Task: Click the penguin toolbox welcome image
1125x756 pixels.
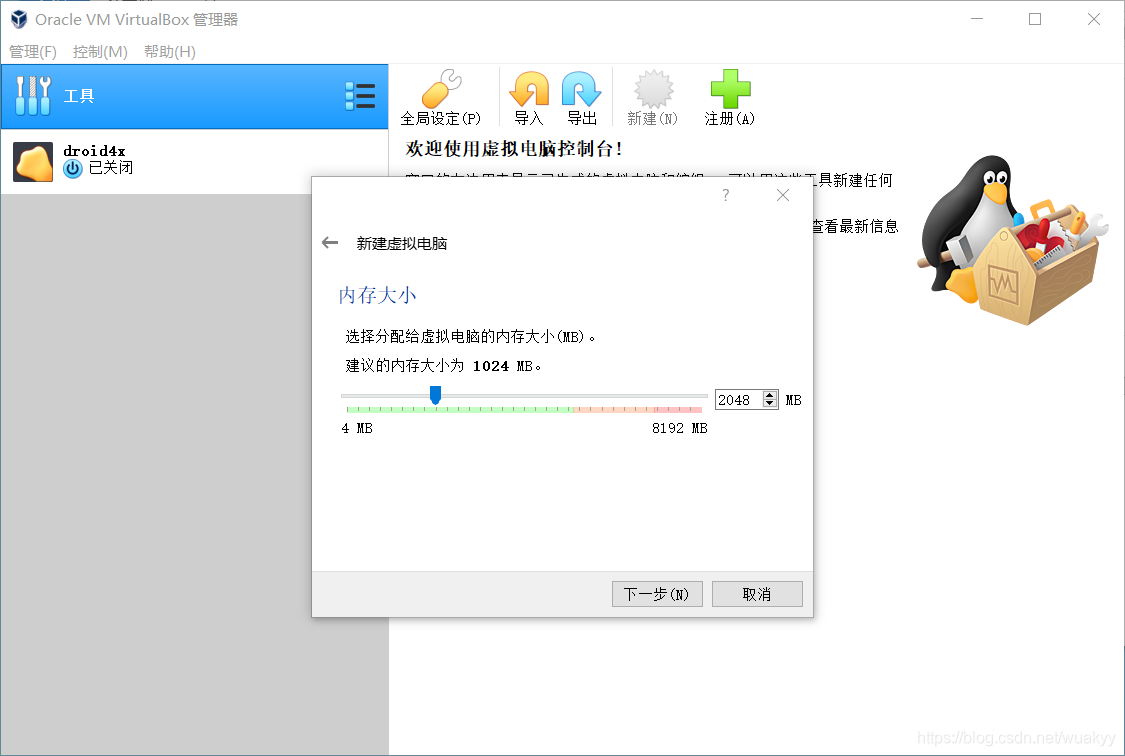Action: [x=1012, y=240]
